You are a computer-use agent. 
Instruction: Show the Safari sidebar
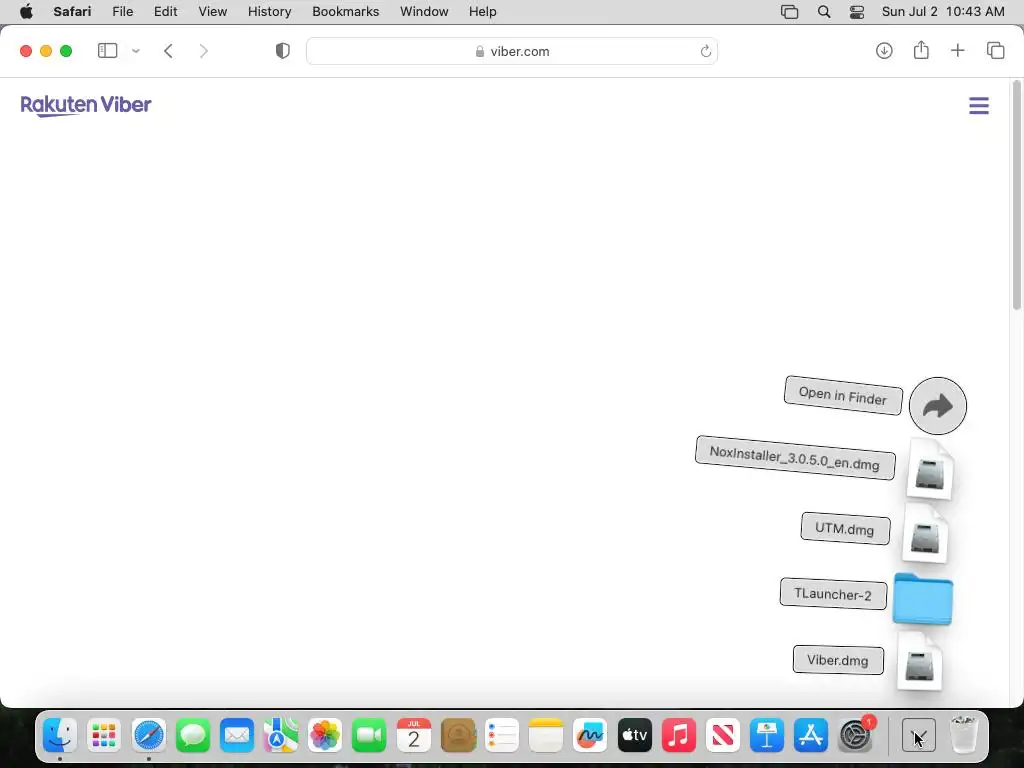click(107, 51)
